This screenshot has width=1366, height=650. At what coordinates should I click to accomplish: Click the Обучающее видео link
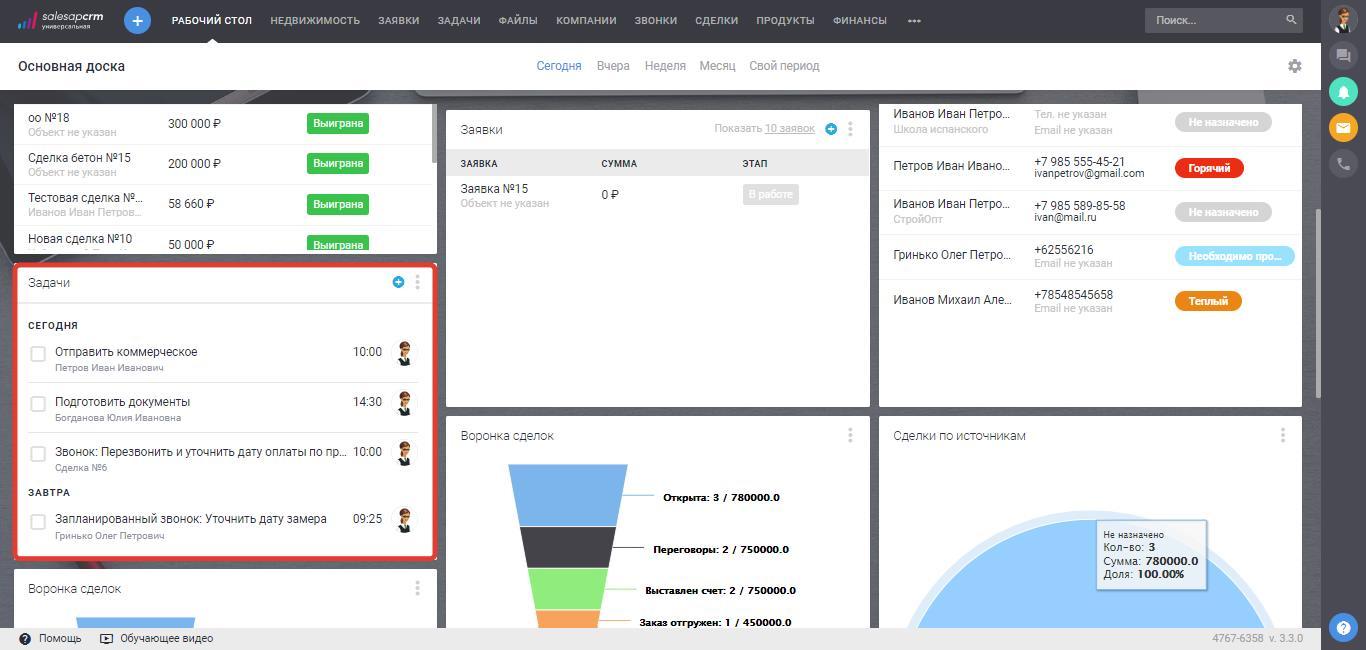pyautogui.click(x=166, y=638)
